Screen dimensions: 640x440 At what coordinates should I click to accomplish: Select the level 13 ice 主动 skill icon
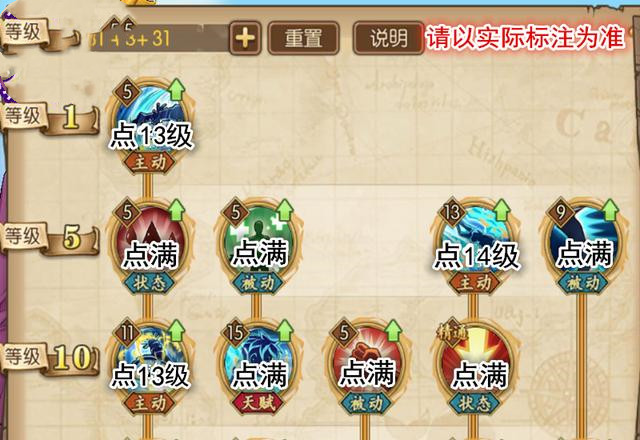click(x=475, y=245)
